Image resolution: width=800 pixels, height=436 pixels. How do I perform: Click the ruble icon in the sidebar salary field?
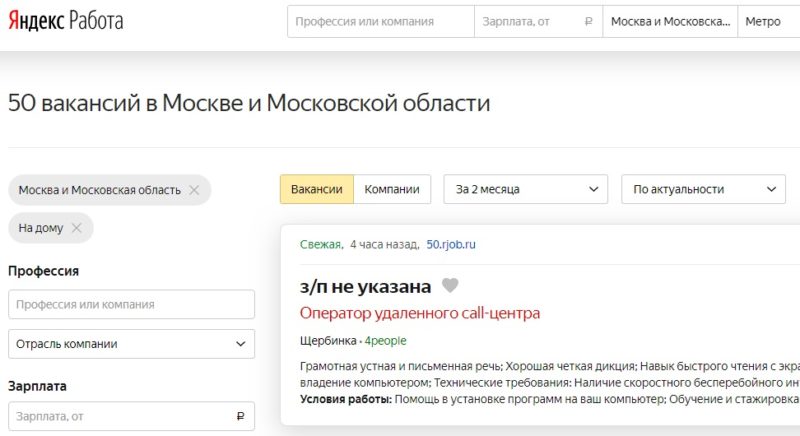click(x=240, y=416)
